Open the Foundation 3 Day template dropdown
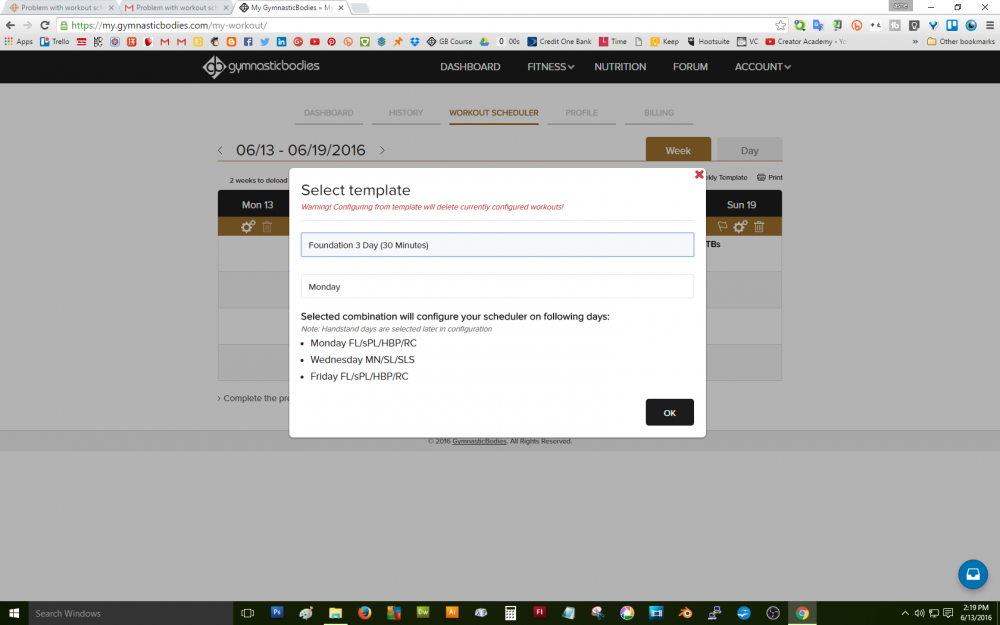The height and width of the screenshot is (625, 1000). pyautogui.click(x=497, y=245)
